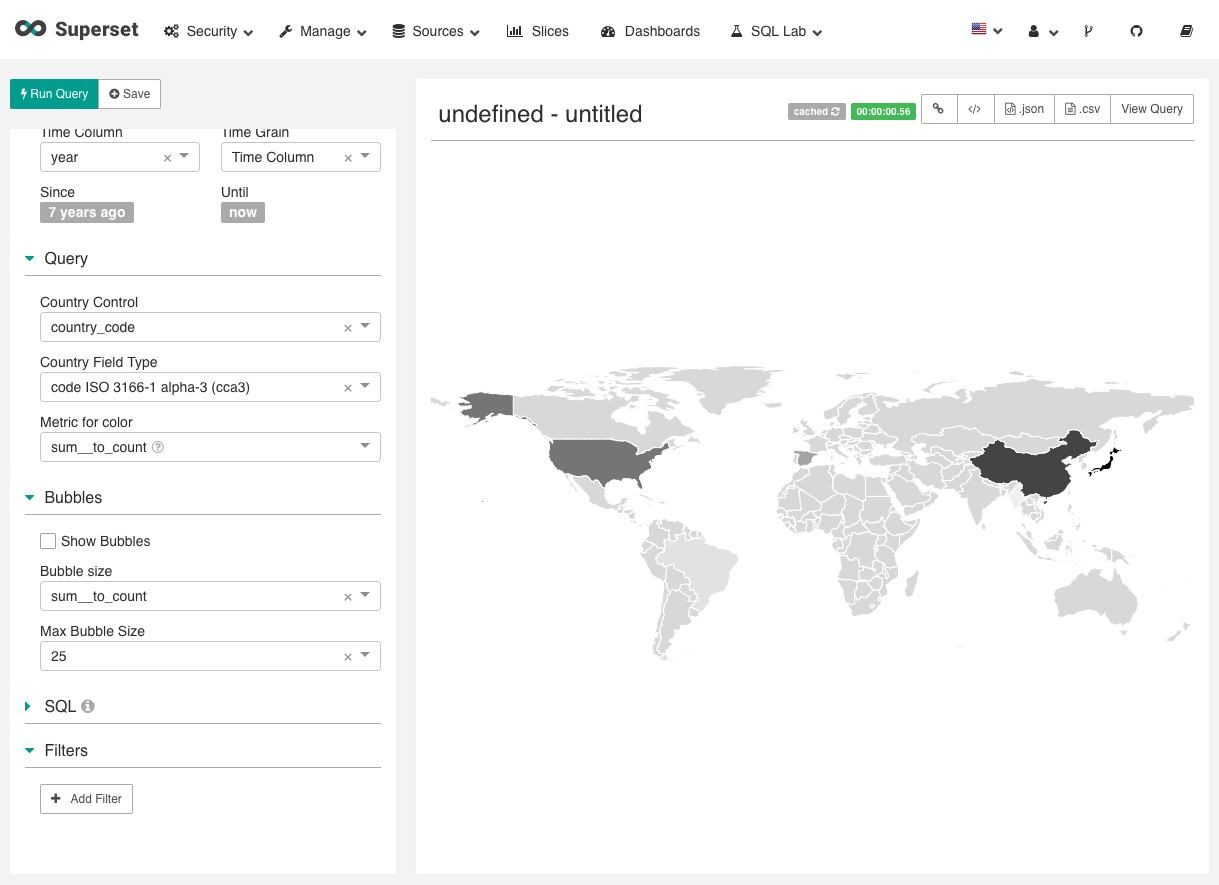Click the Run Query button

tap(53, 93)
